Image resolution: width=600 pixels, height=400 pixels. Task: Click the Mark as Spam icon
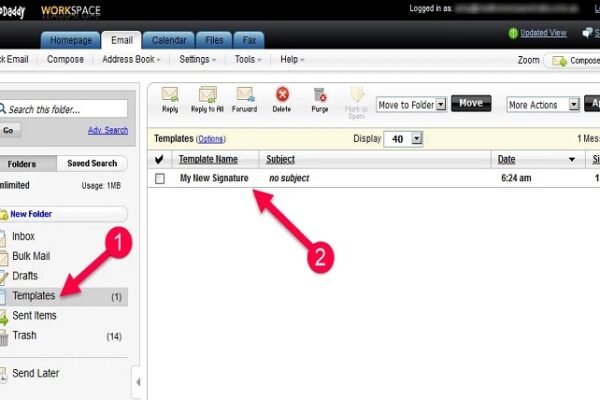click(x=357, y=94)
